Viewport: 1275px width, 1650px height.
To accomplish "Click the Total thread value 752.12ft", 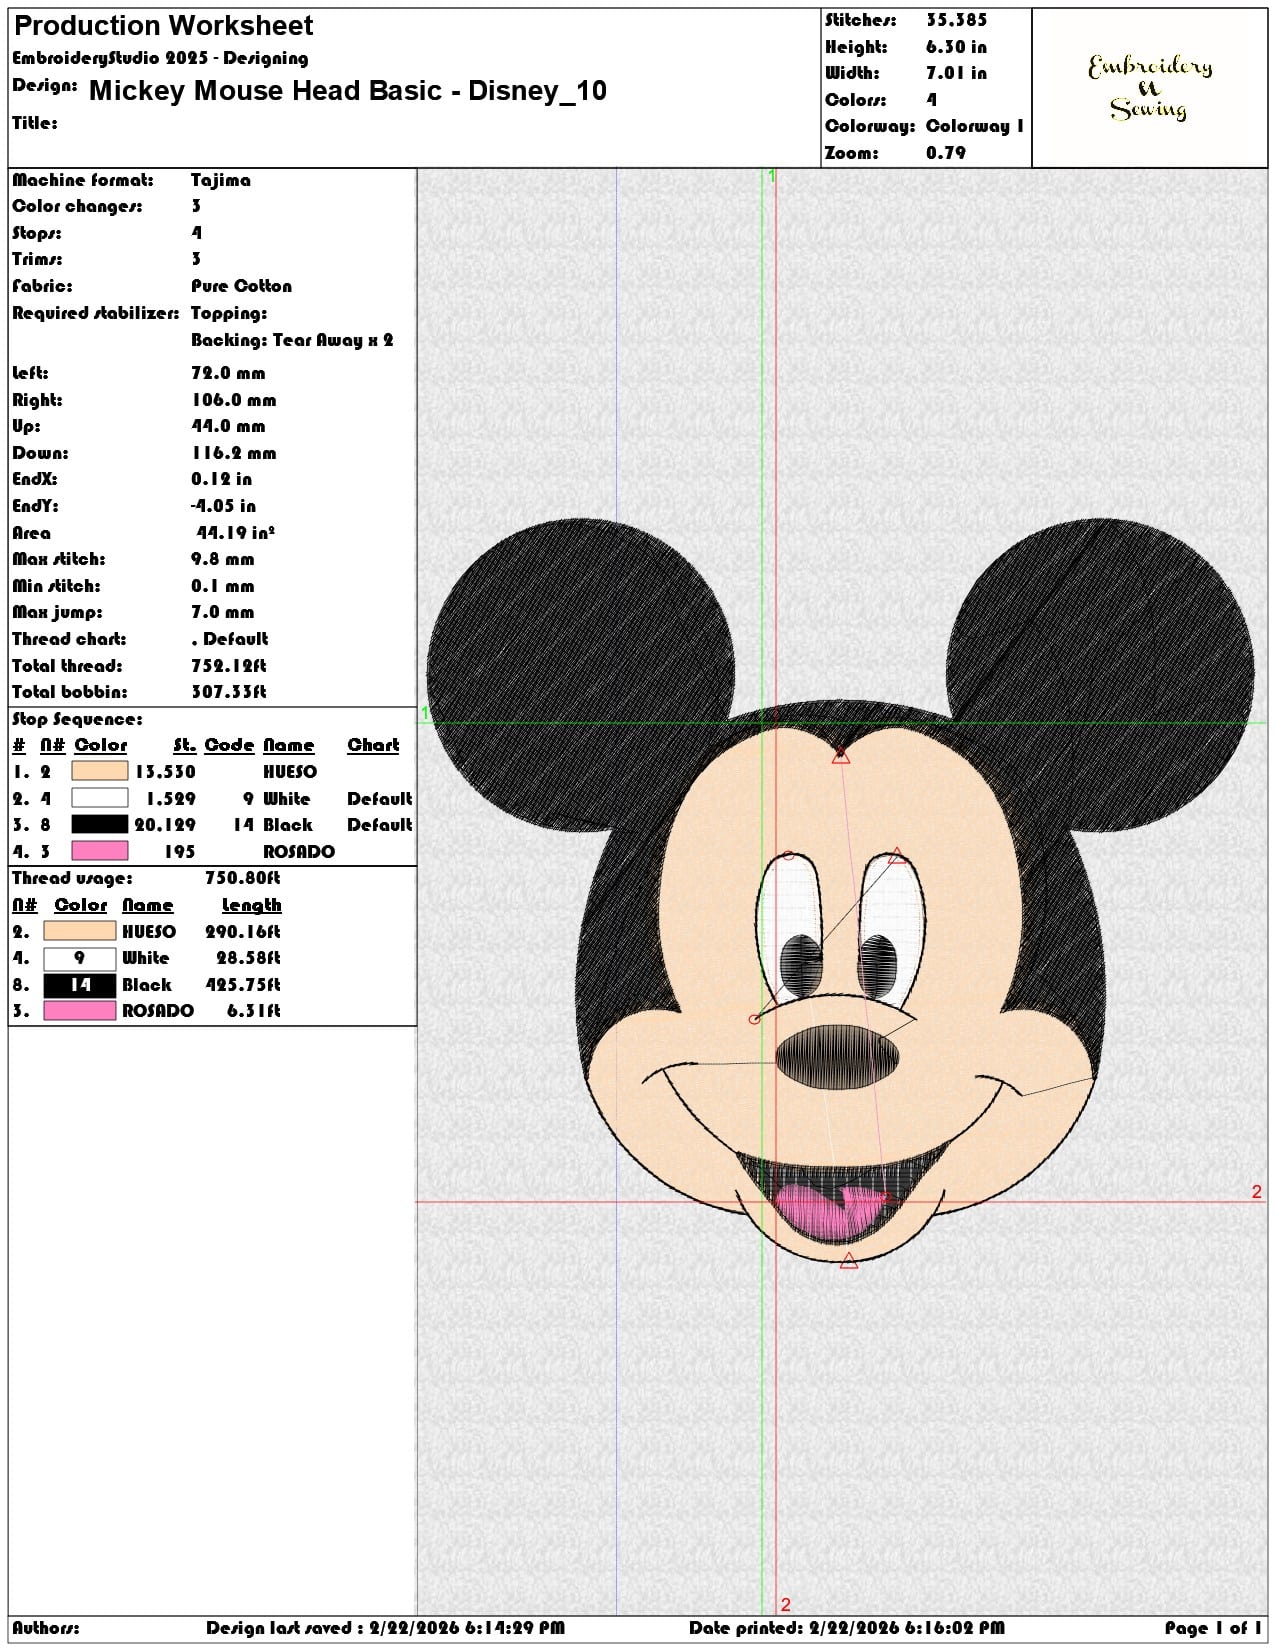I will pos(229,665).
